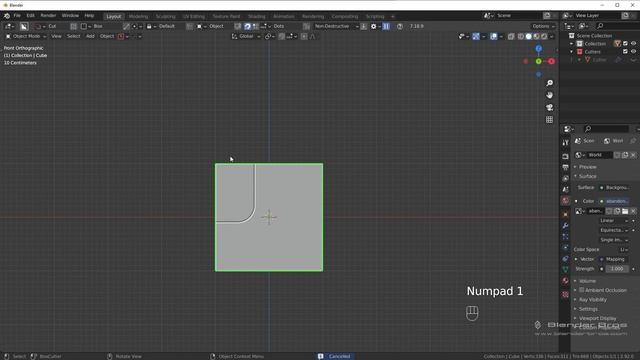Image resolution: width=640 pixels, height=360 pixels.
Task: Click the zoom magnifier viewport icon
Action: 549,83
